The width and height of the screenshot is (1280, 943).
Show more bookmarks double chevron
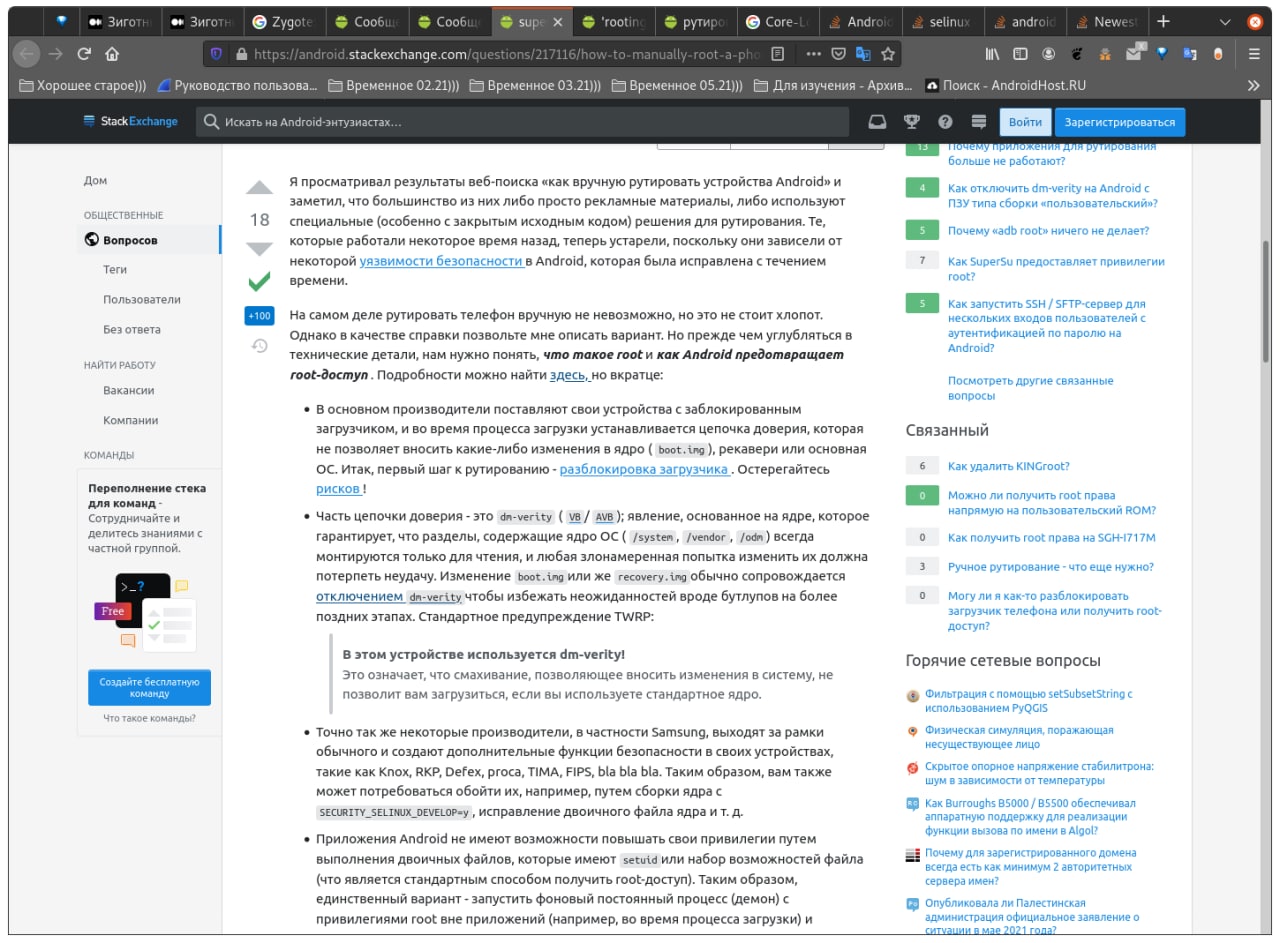tap(1253, 86)
